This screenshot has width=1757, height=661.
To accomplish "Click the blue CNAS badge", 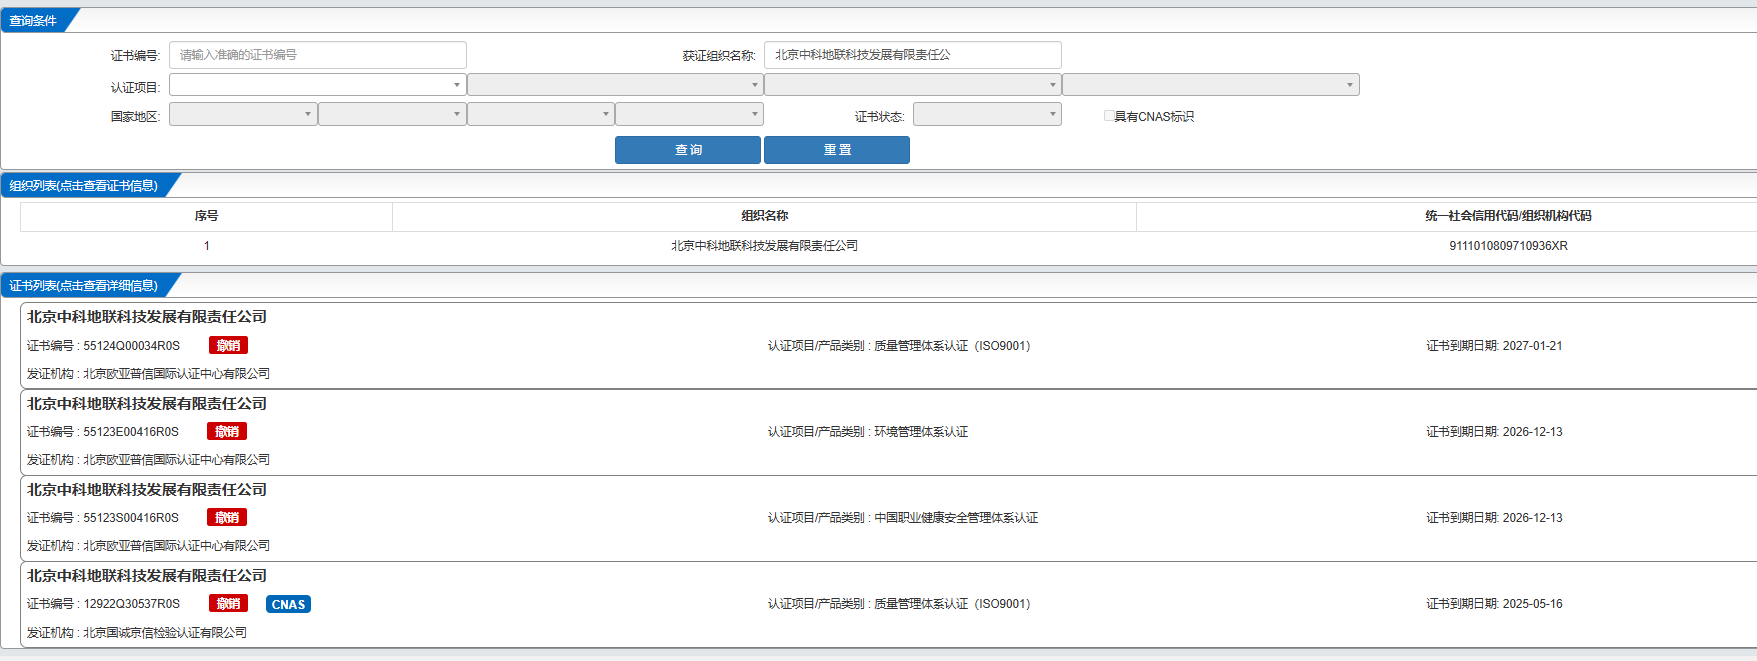I will point(288,604).
